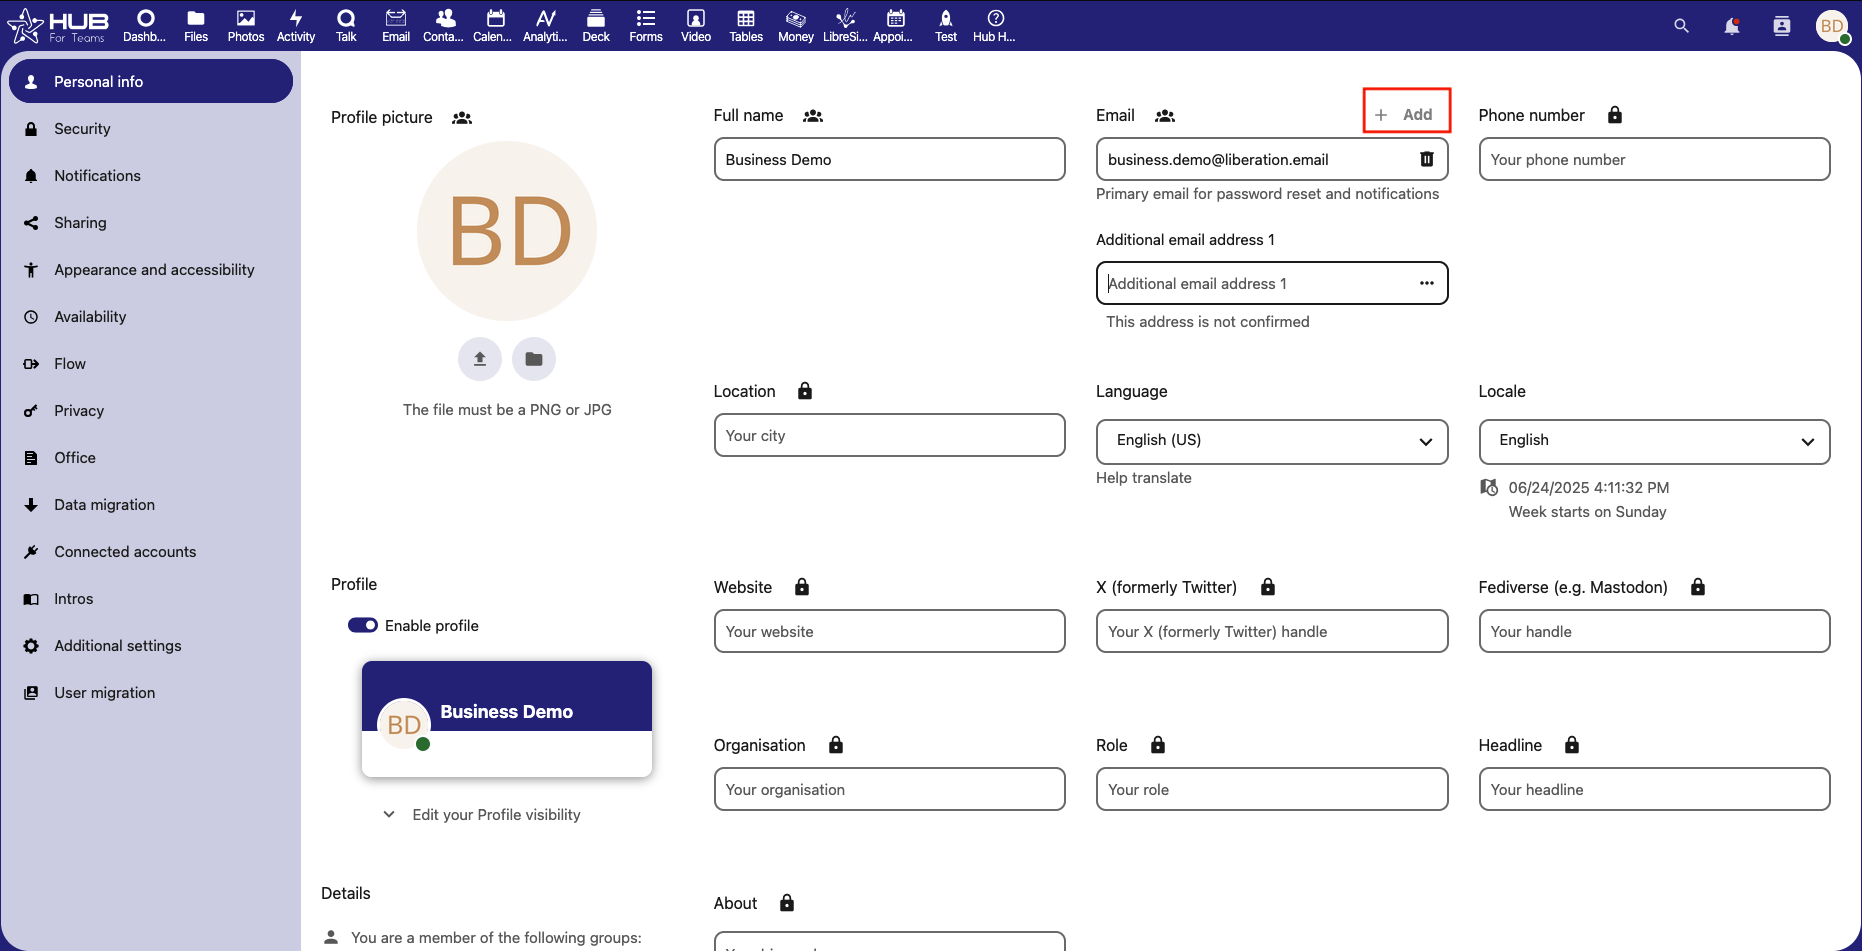Open the Talk app icon

pyautogui.click(x=346, y=26)
